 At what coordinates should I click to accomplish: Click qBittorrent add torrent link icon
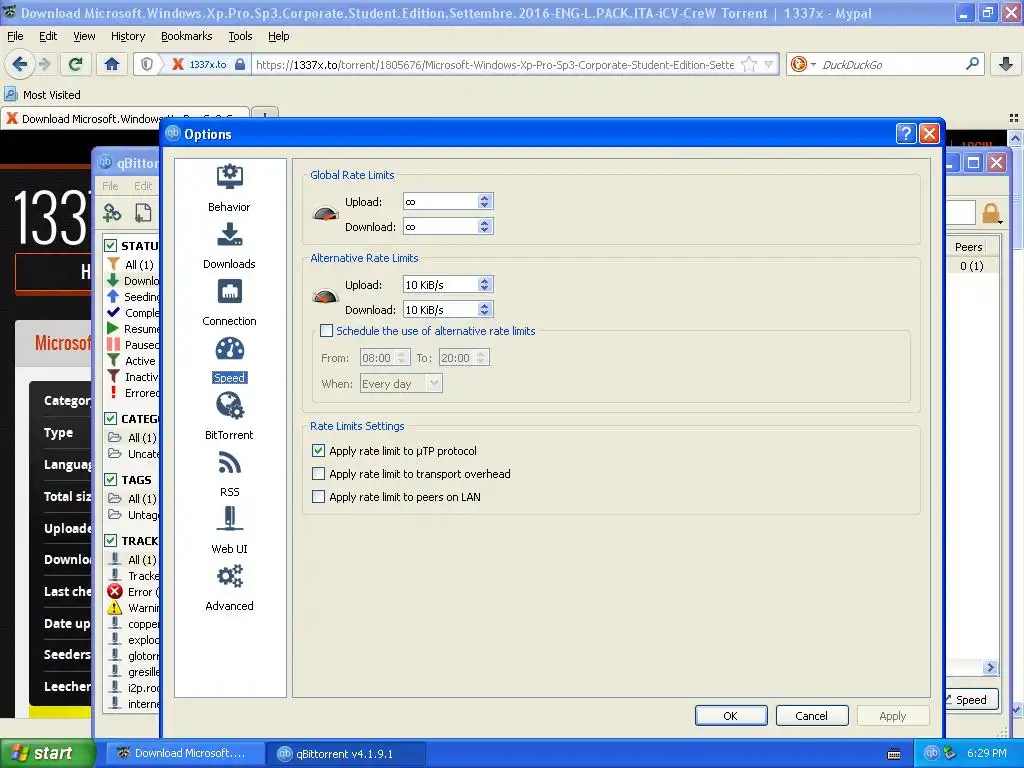pyautogui.click(x=112, y=213)
